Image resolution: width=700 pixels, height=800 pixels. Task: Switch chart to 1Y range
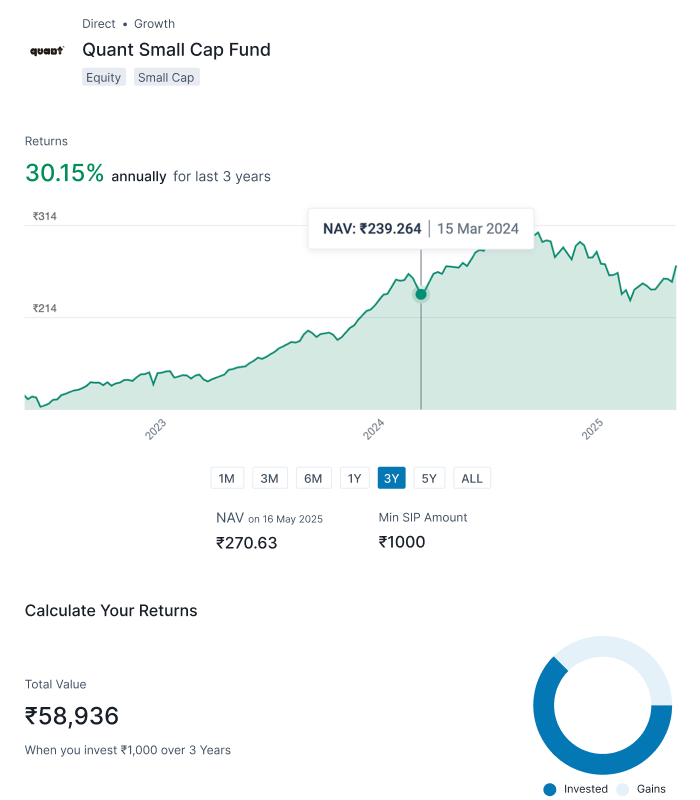click(x=354, y=478)
